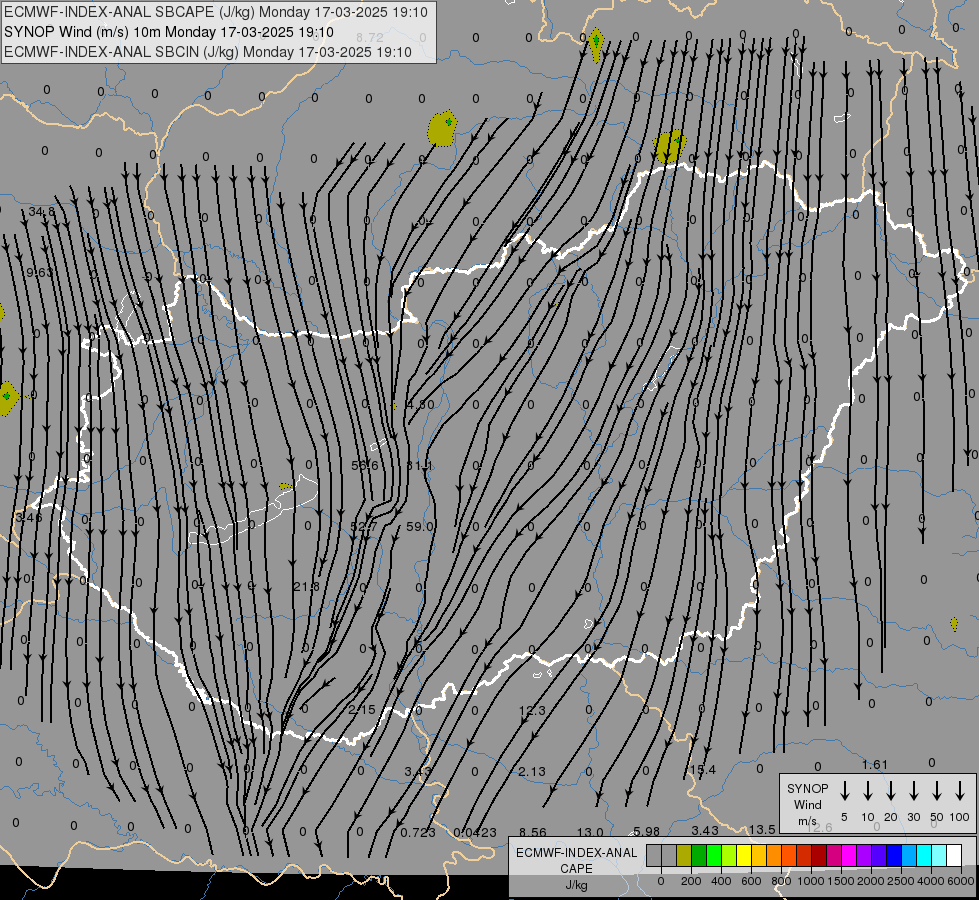Click the 59.0 CAPE value on map

point(420,527)
